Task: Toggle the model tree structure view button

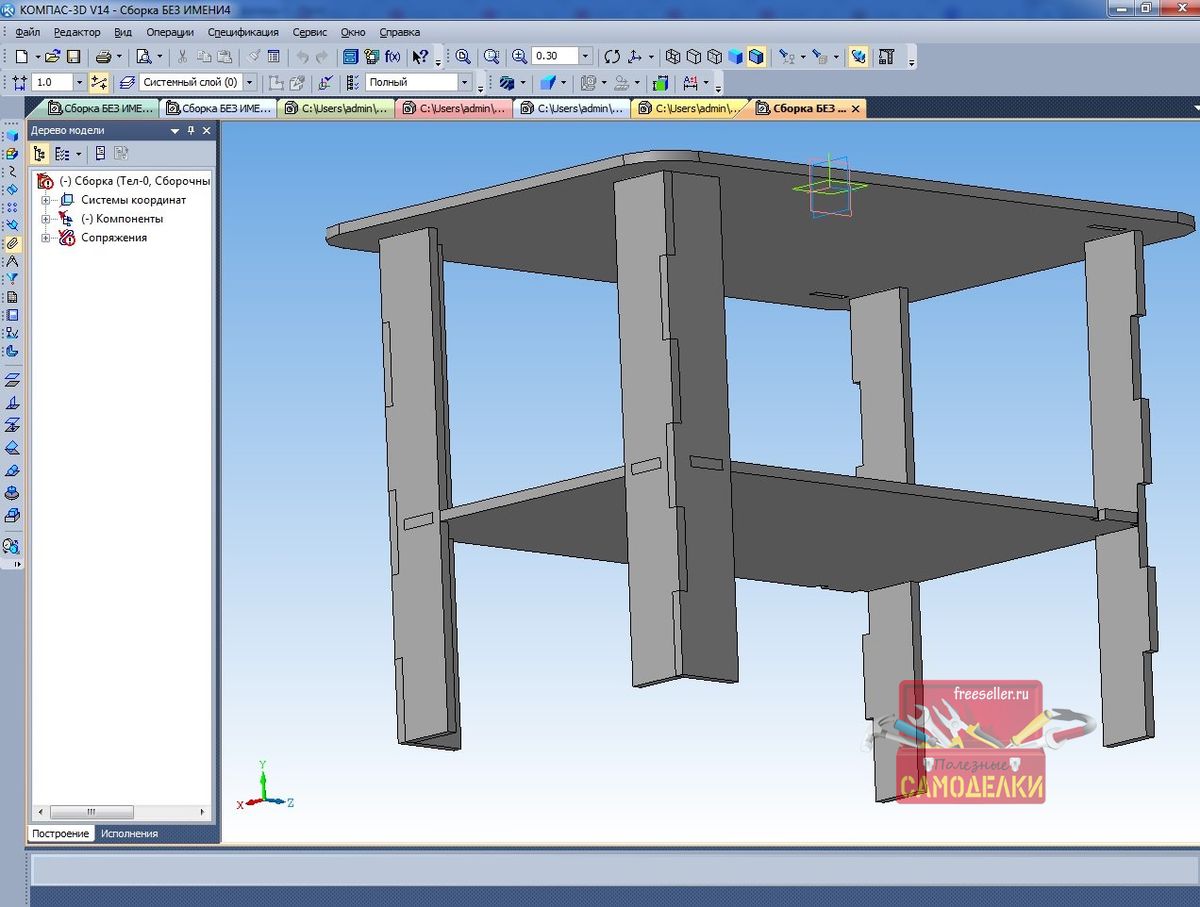Action: [x=40, y=154]
